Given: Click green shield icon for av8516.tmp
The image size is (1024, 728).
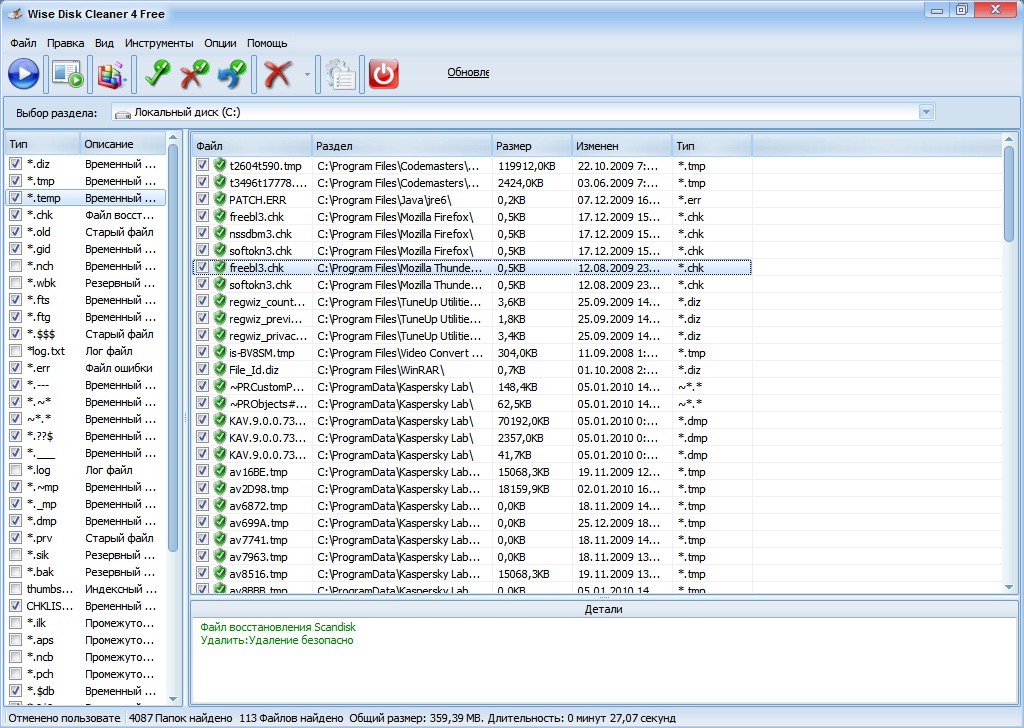Looking at the screenshot, I should tap(220, 573).
